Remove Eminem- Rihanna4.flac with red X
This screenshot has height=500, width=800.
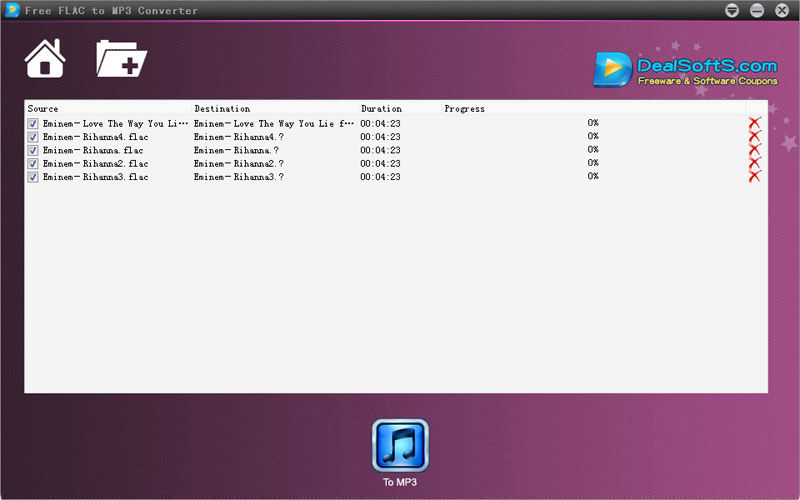pyautogui.click(x=755, y=136)
